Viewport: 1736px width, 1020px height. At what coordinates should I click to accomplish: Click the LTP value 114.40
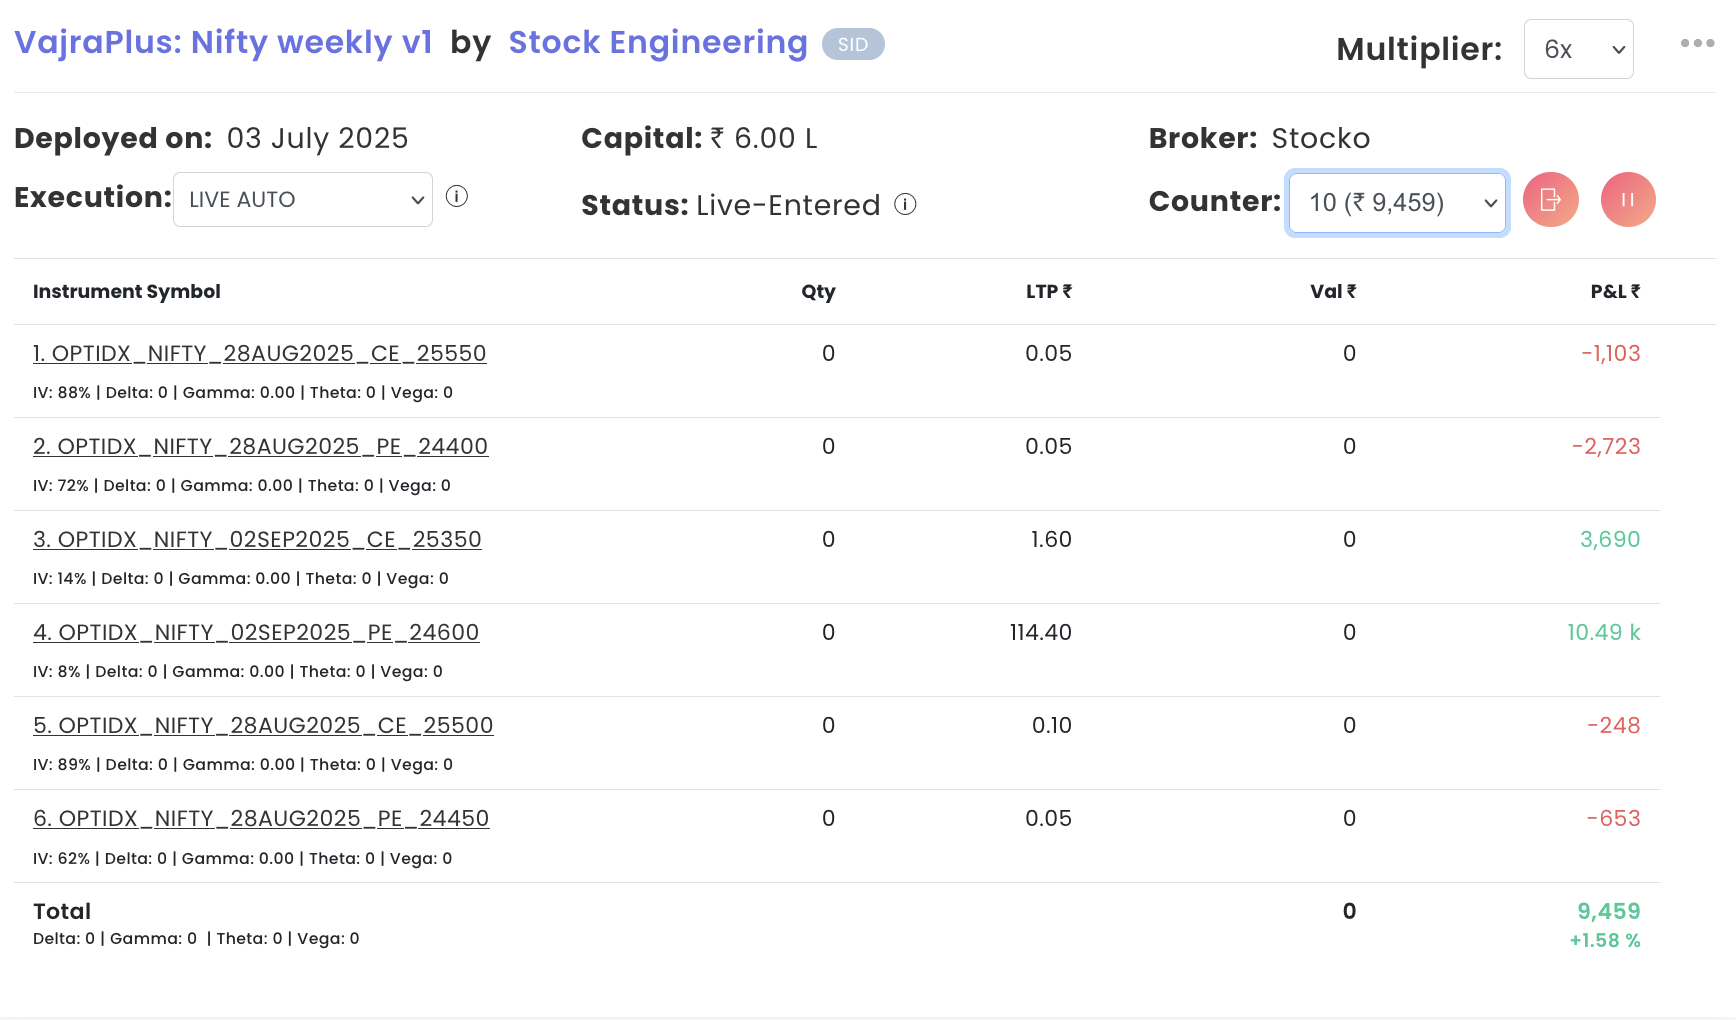[1040, 632]
